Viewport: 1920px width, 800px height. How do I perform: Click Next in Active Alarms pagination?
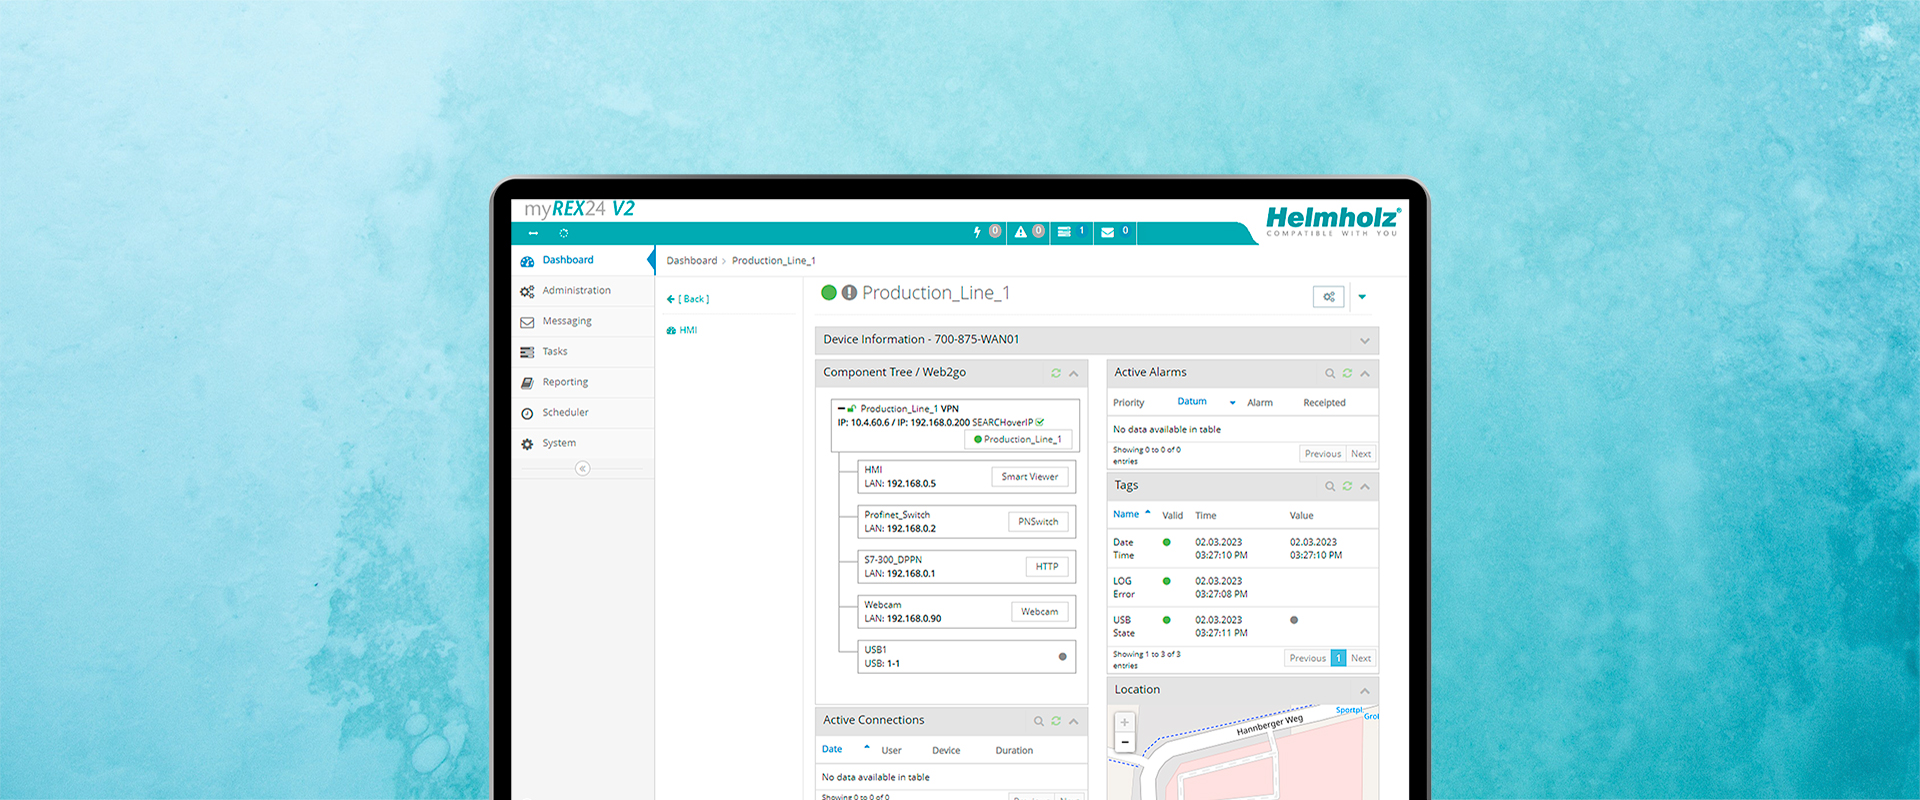1361,454
